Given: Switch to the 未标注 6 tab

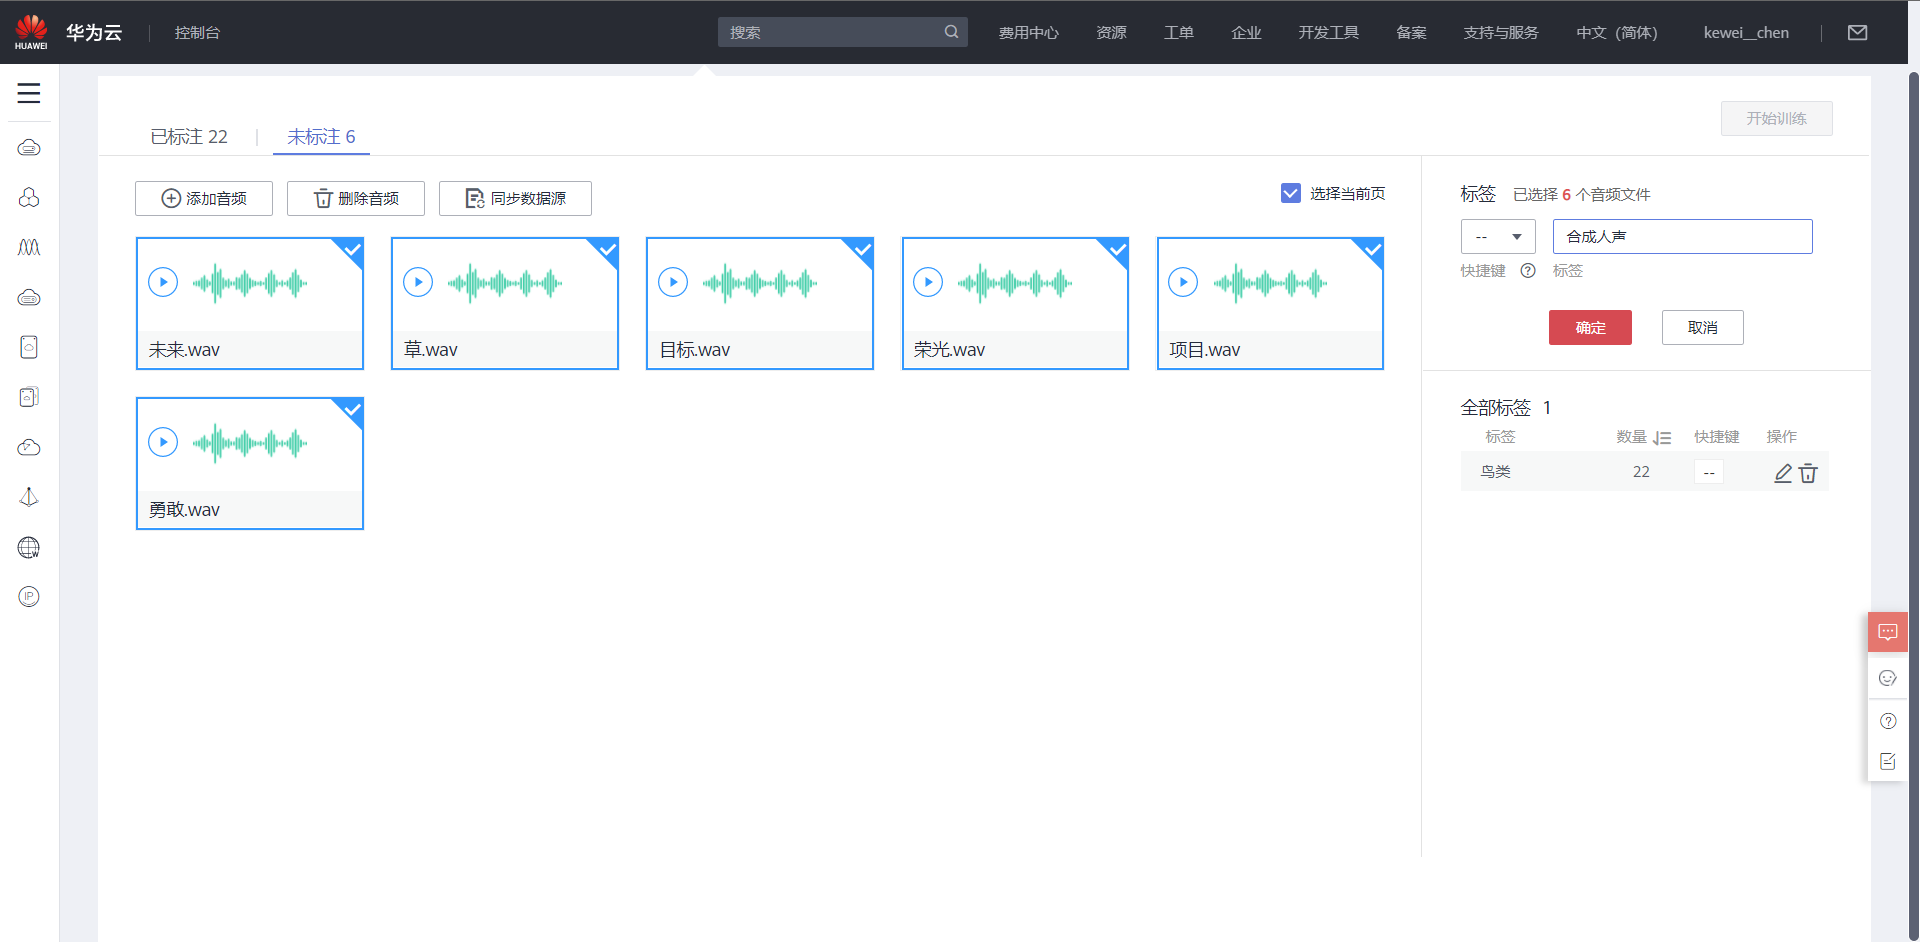Looking at the screenshot, I should click(321, 137).
